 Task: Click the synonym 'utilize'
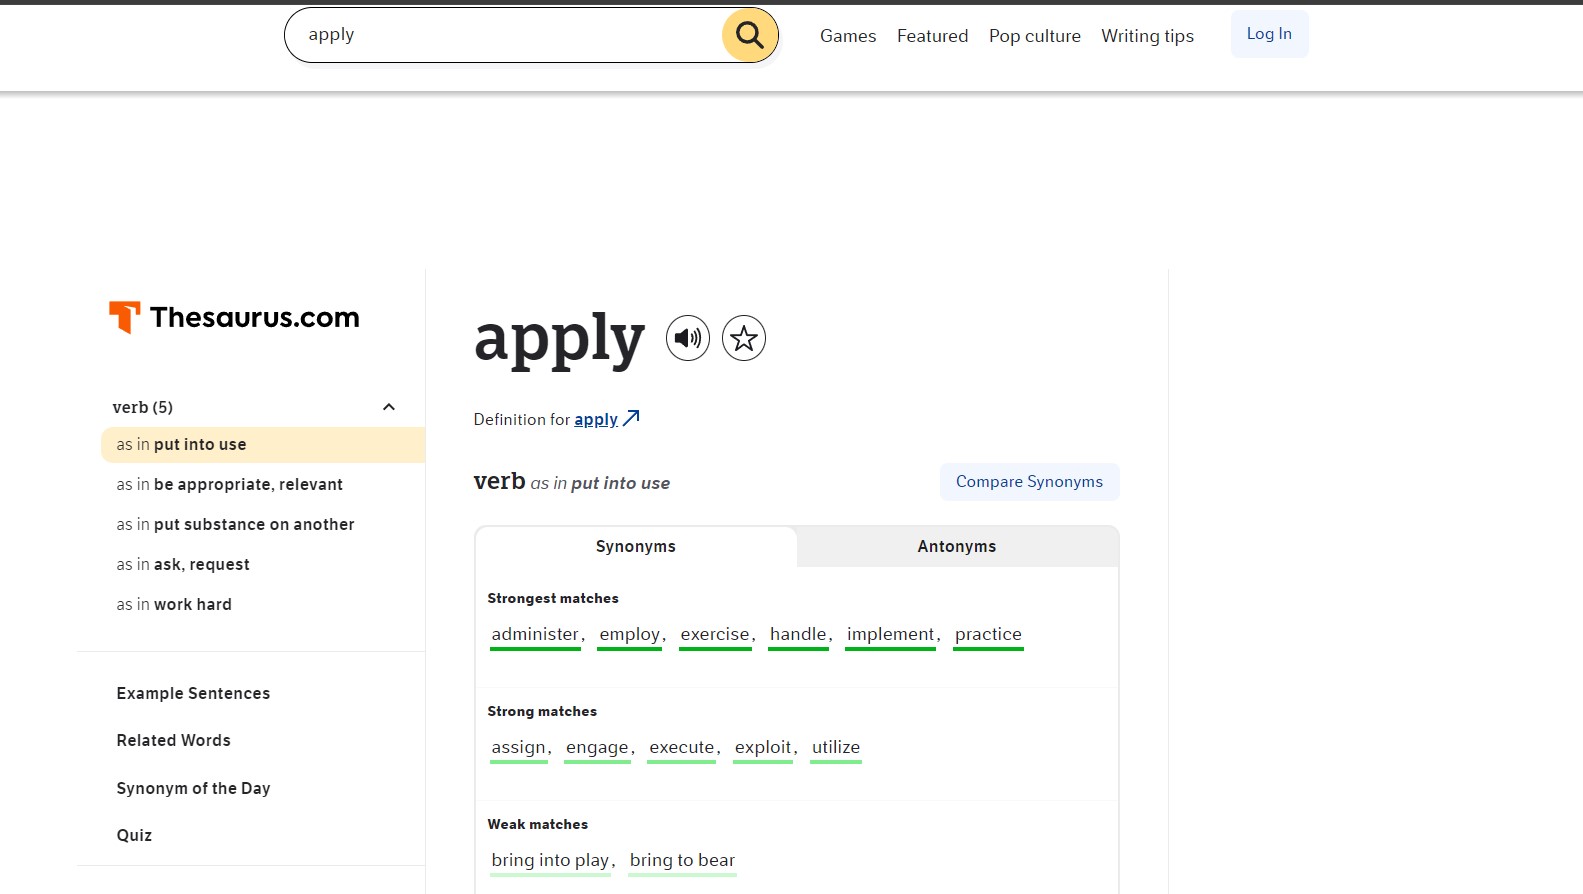coord(835,748)
